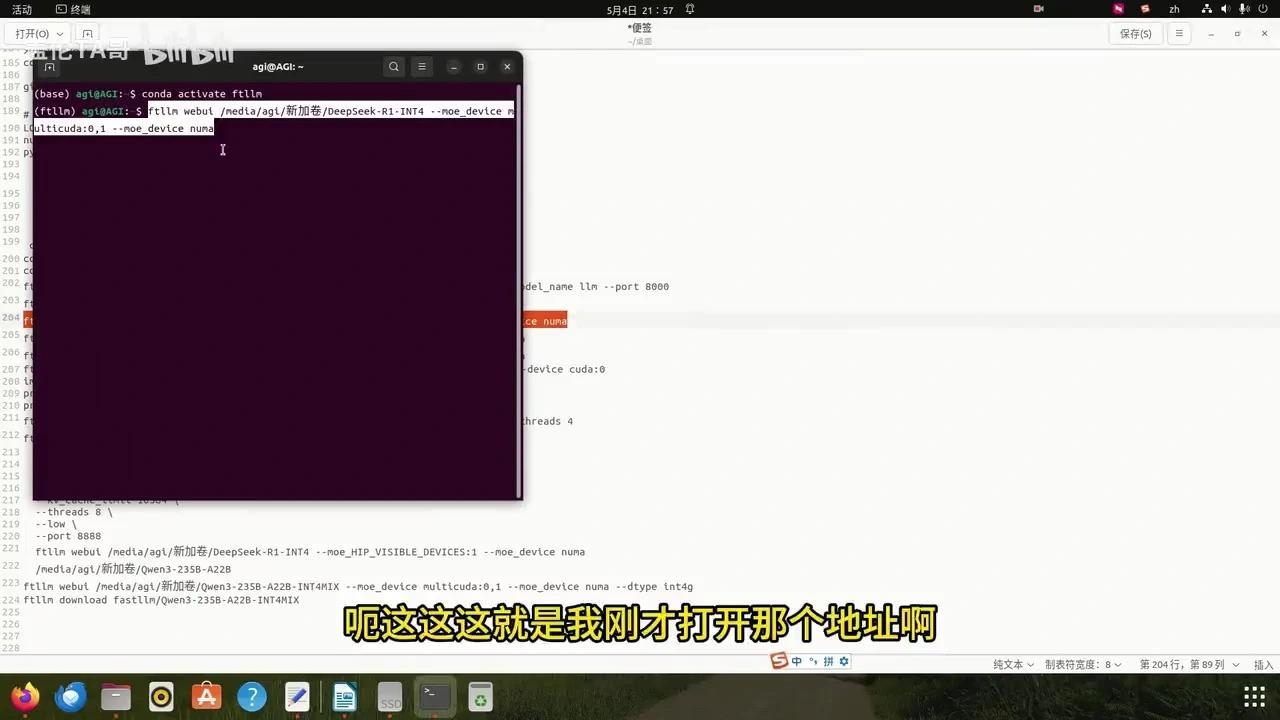This screenshot has height=720, width=1280.
Task: Launch Firefox from the dock
Action: point(25,695)
